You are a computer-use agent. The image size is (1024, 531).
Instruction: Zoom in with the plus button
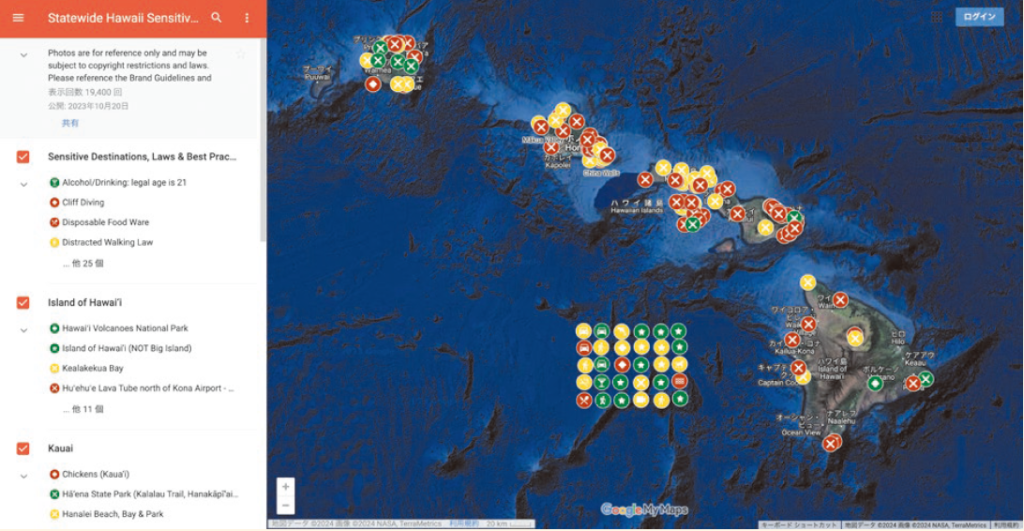[x=285, y=487]
